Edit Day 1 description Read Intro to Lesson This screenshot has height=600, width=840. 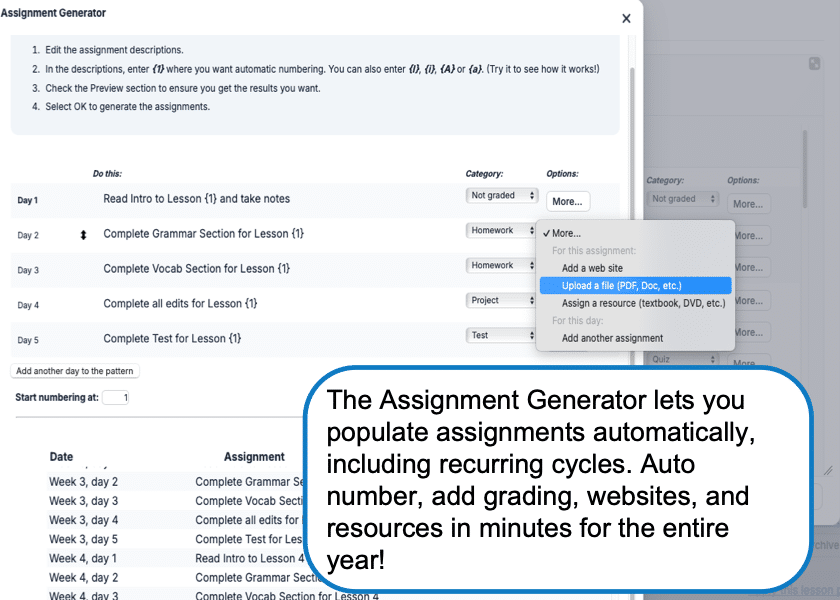coord(197,199)
